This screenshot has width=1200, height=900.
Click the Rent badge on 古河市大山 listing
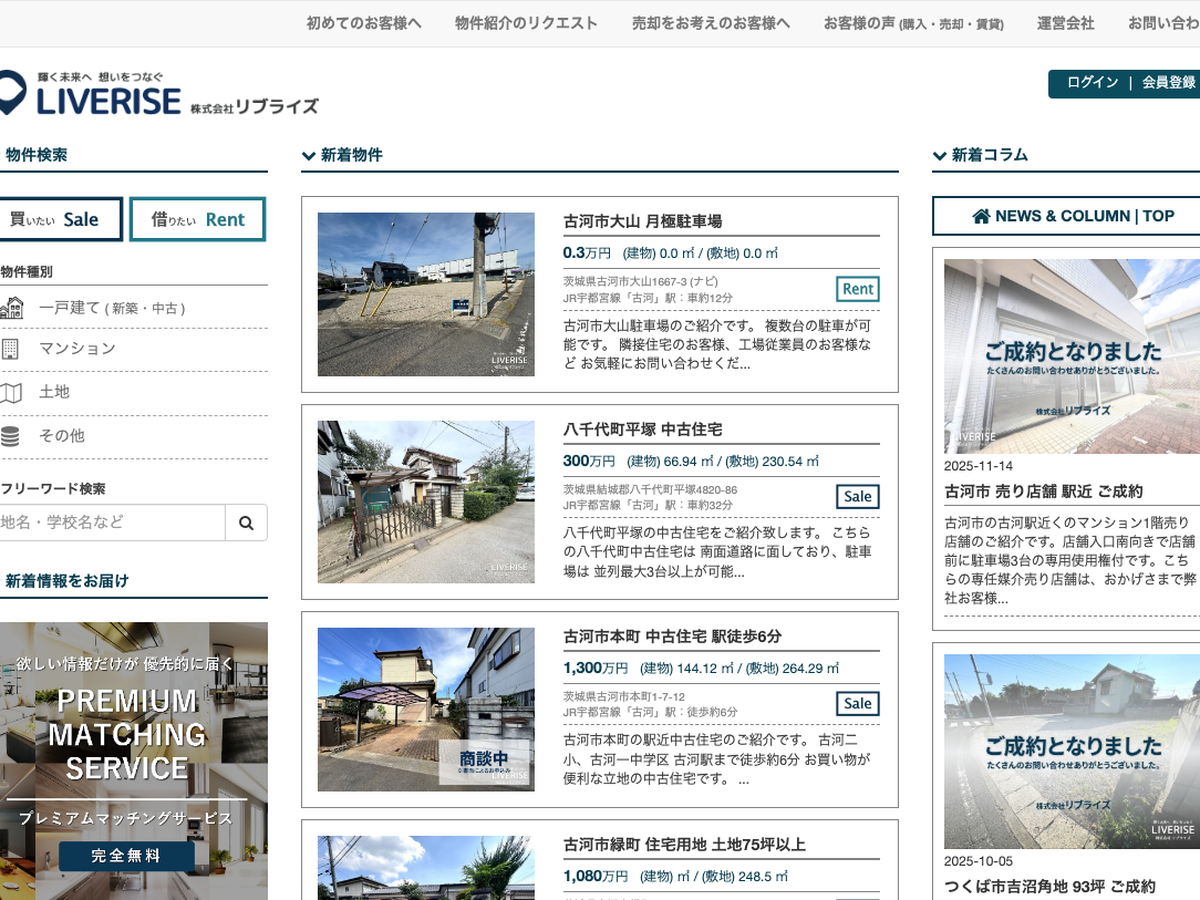tap(857, 289)
